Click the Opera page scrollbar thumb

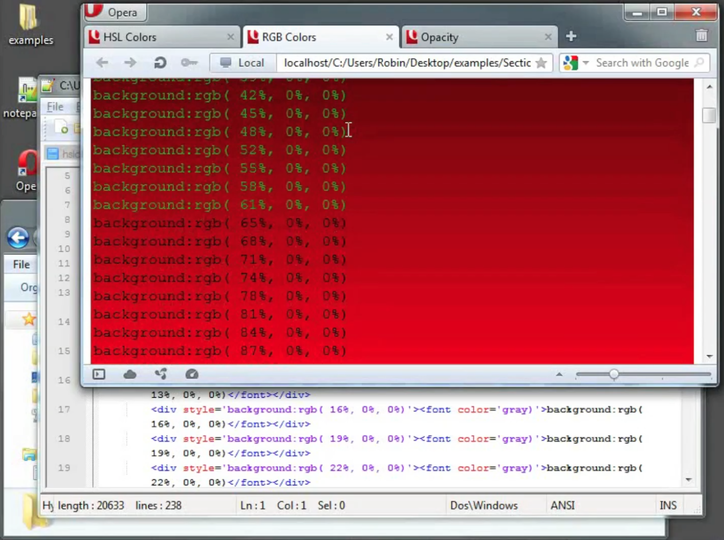click(x=709, y=115)
